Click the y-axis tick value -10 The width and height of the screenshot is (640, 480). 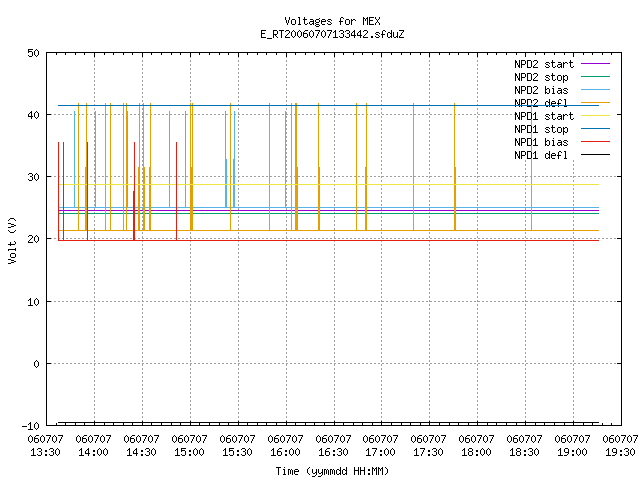pyautogui.click(x=31, y=426)
